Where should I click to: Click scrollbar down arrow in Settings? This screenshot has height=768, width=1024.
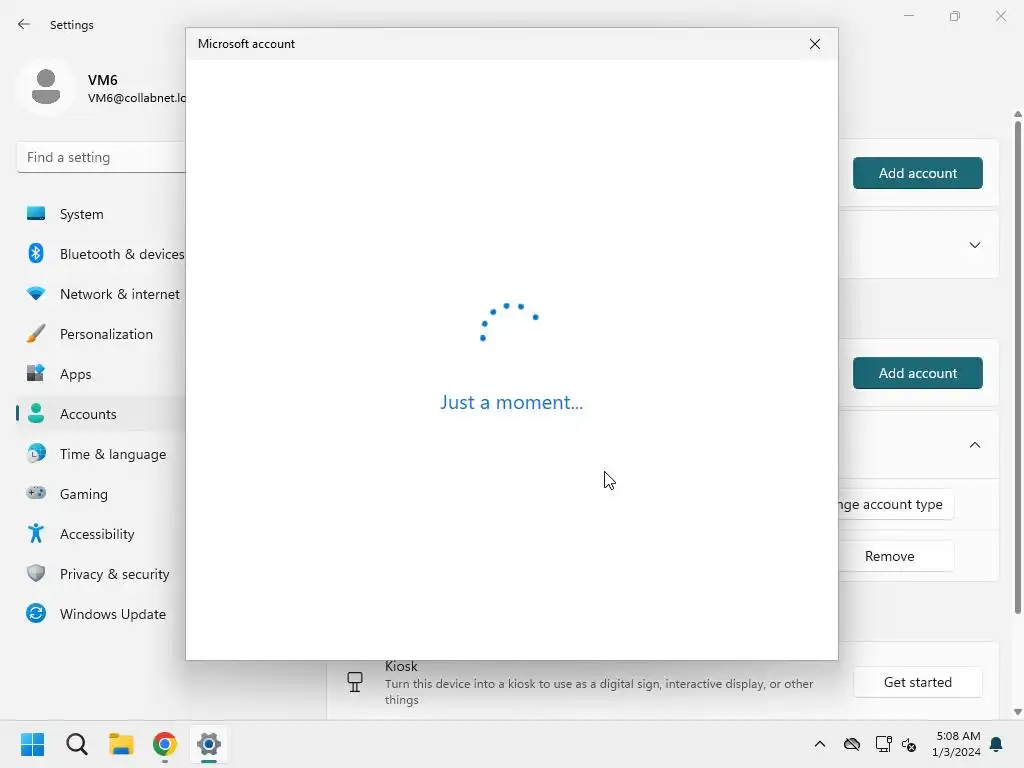click(x=1017, y=712)
